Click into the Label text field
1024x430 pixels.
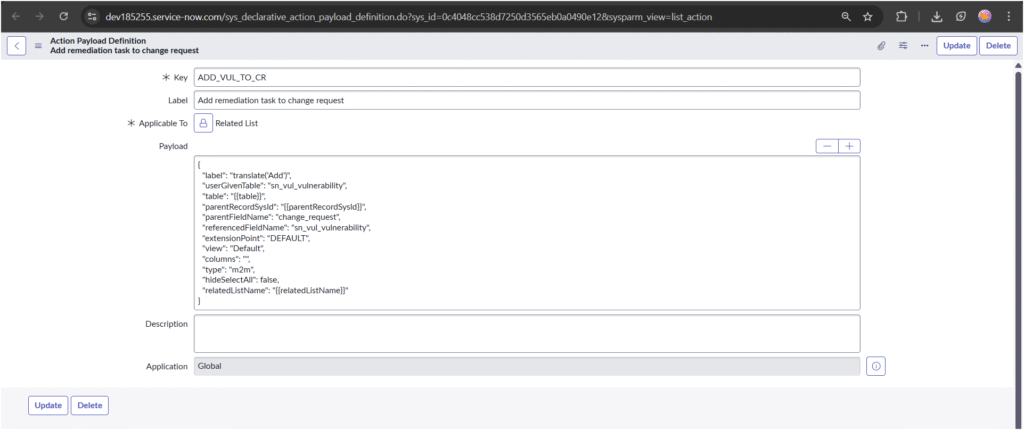526,100
